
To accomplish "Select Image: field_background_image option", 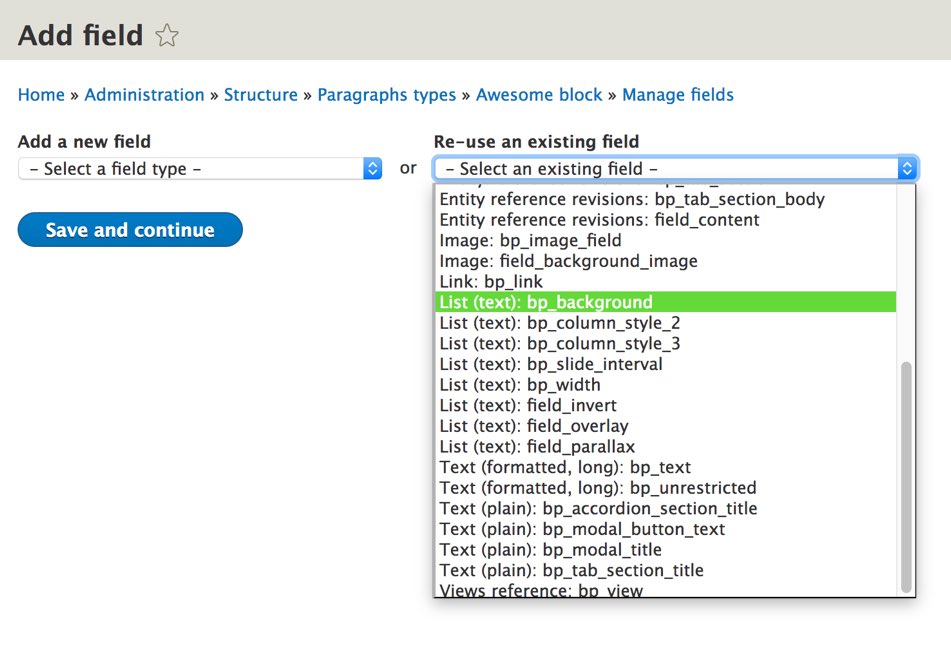I will point(665,261).
